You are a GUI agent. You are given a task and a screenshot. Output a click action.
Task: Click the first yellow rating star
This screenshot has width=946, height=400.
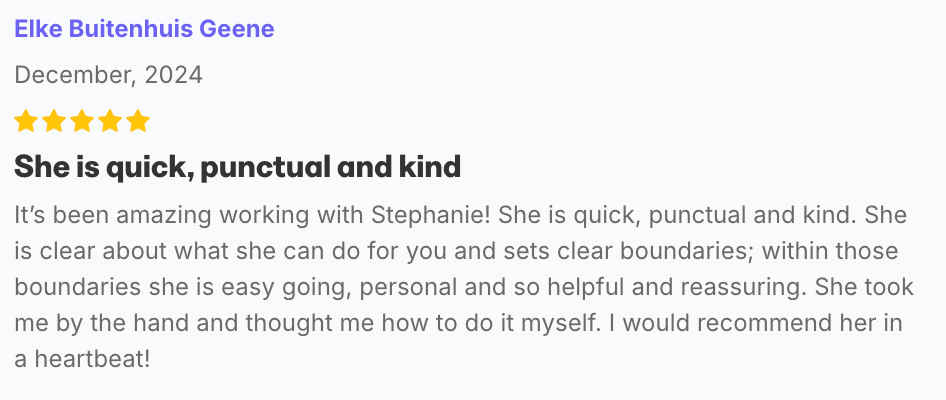[26, 122]
